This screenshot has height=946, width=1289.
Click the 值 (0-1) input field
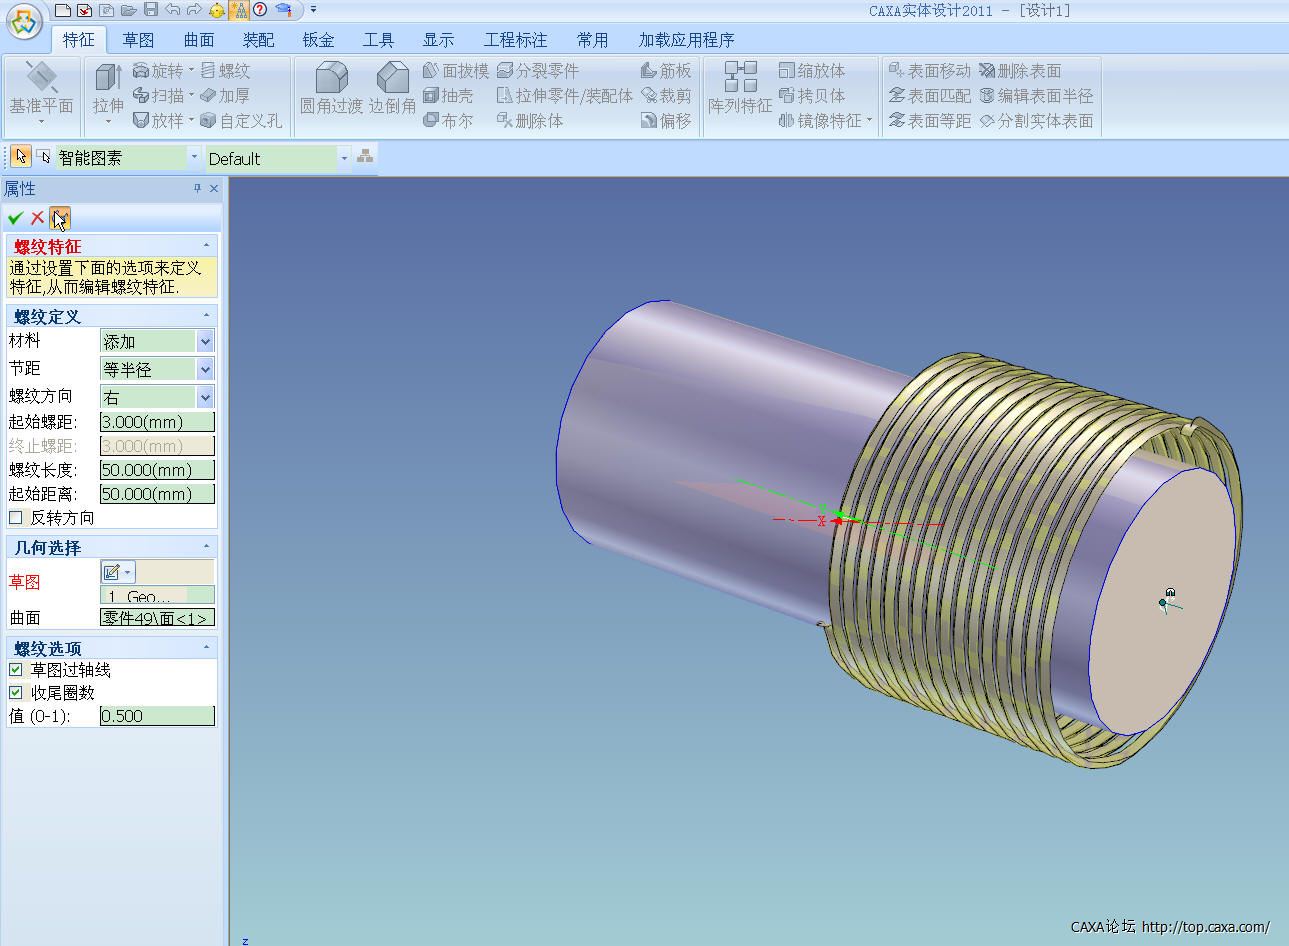click(x=157, y=716)
